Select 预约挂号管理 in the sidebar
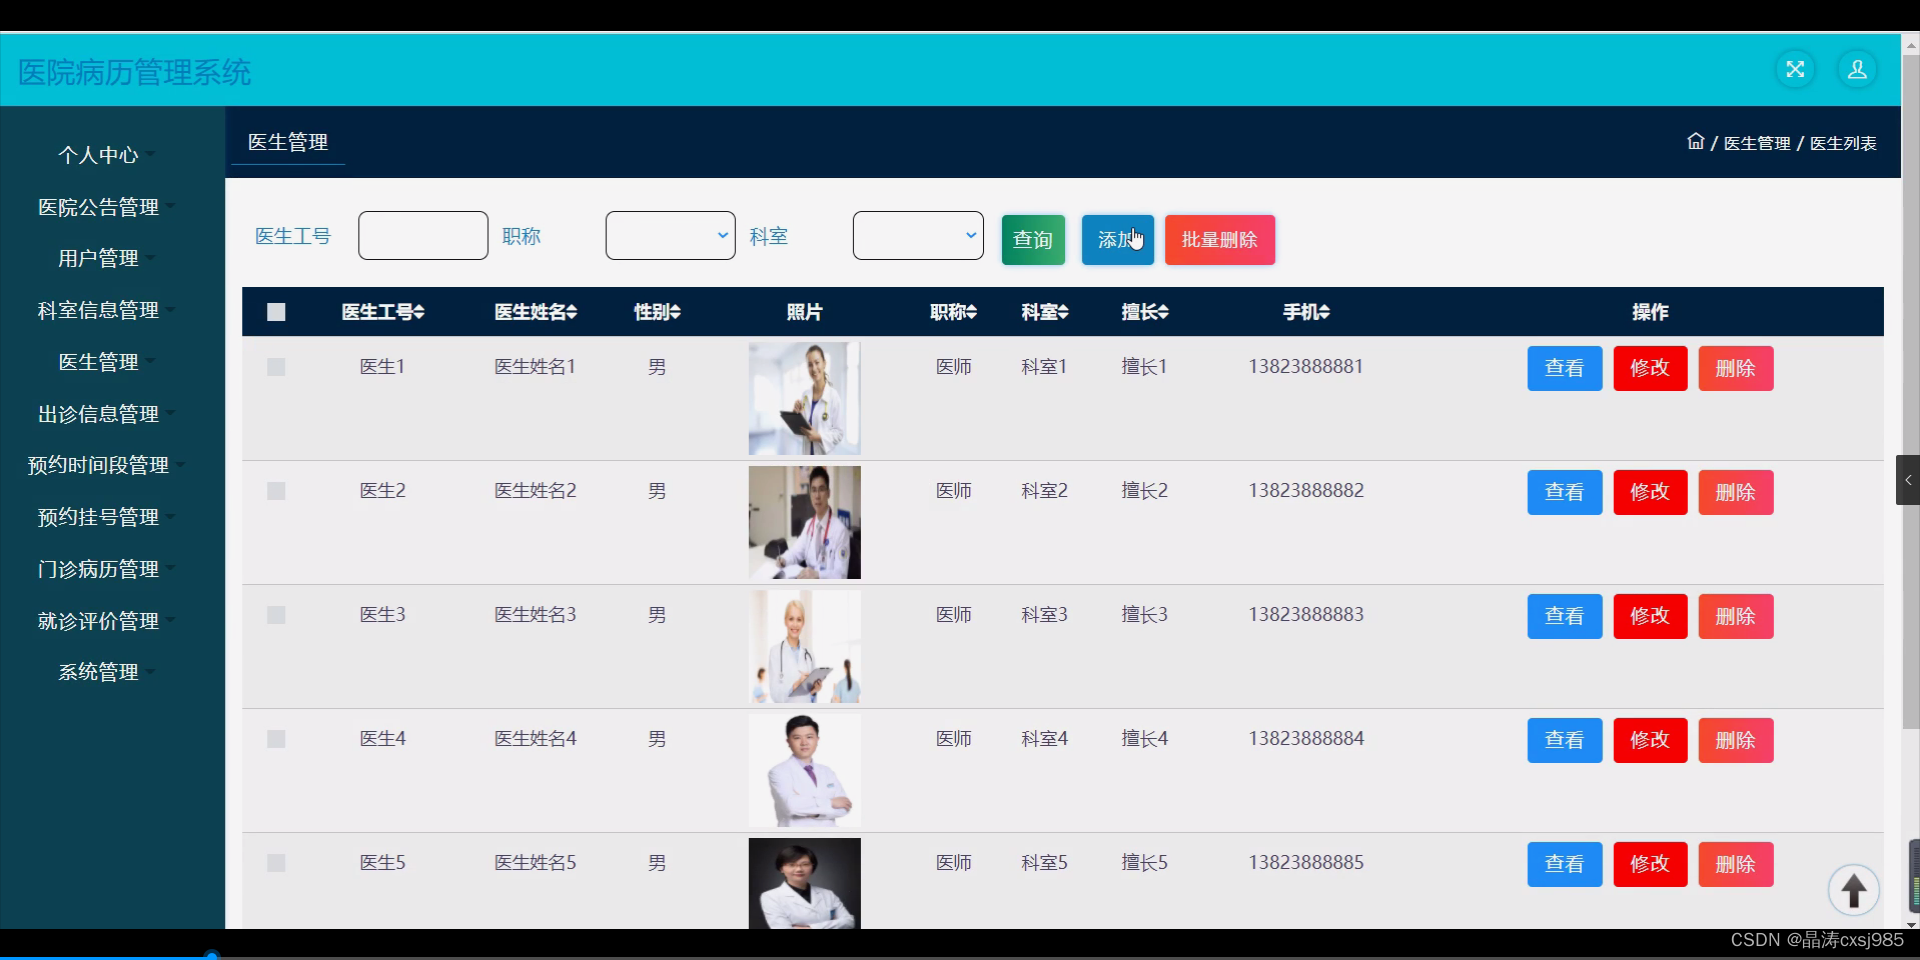The width and height of the screenshot is (1920, 960). click(x=98, y=517)
